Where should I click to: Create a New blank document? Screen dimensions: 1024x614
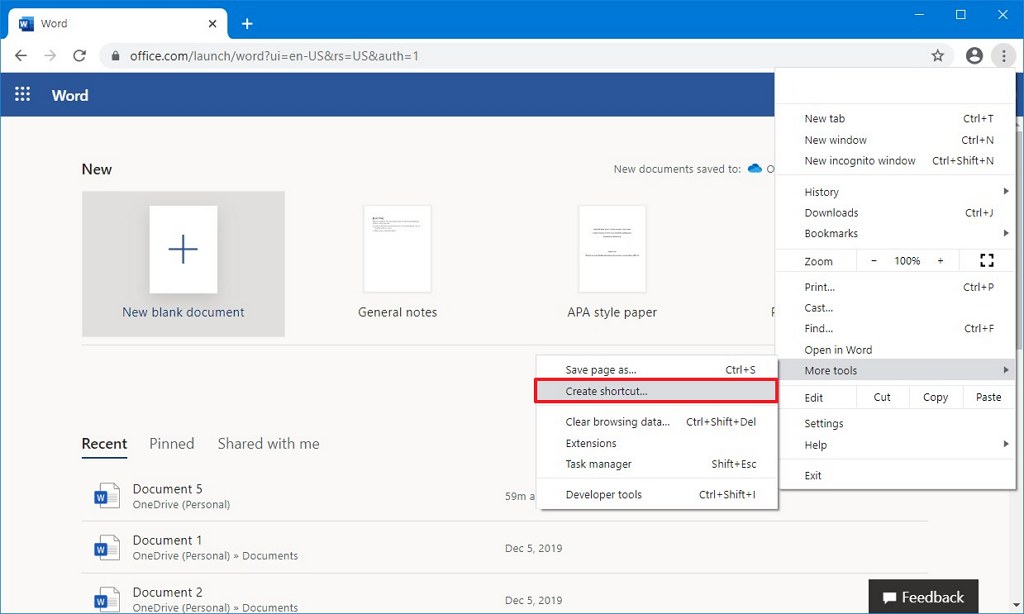point(183,264)
